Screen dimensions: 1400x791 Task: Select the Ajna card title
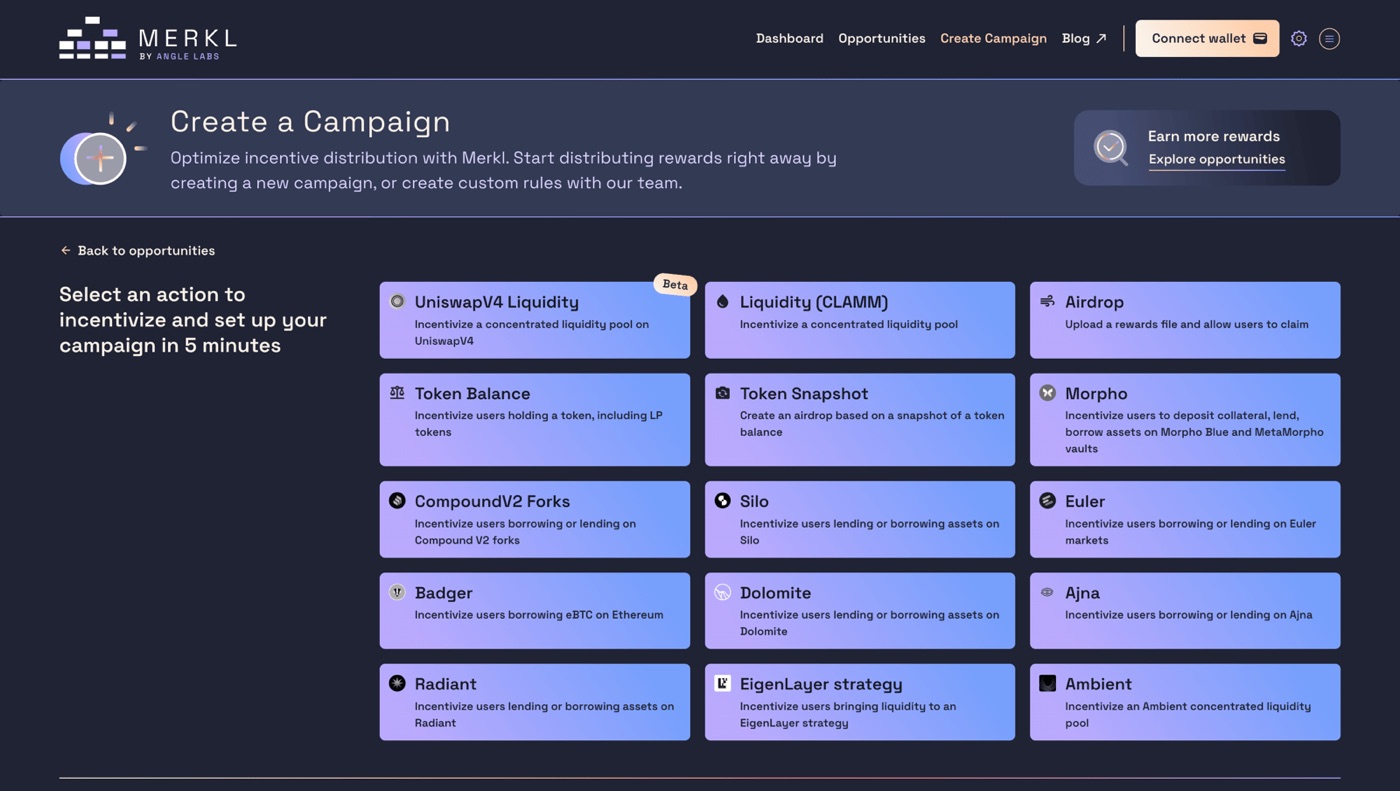coord(1082,592)
